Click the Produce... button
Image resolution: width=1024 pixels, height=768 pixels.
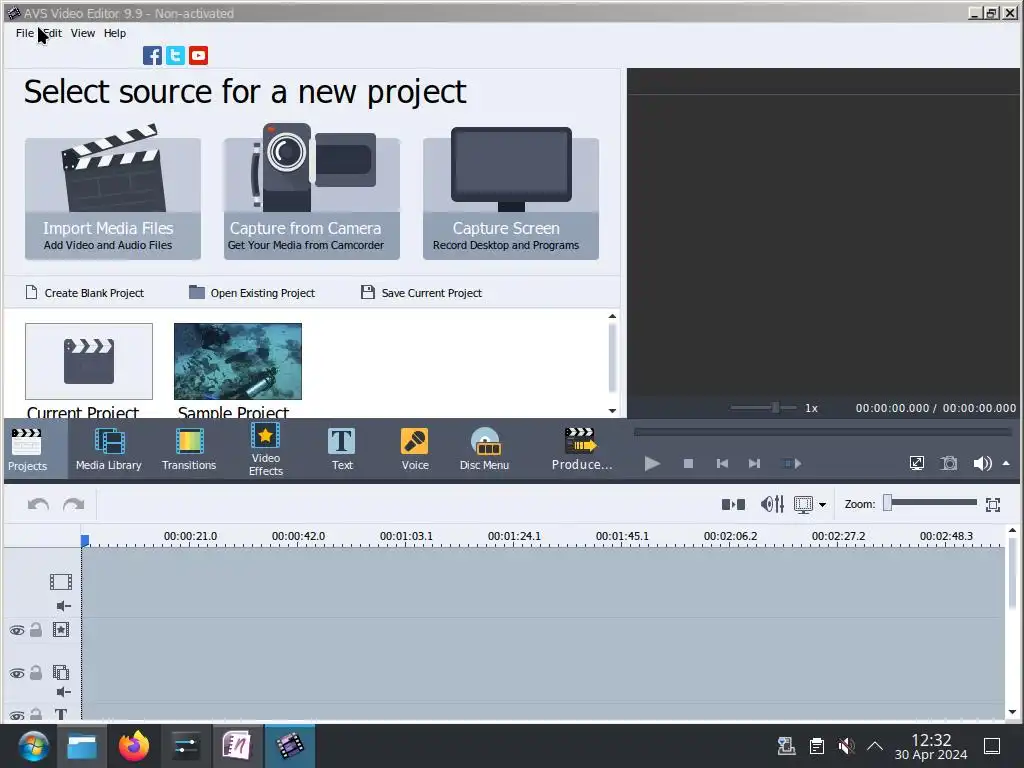coord(581,449)
